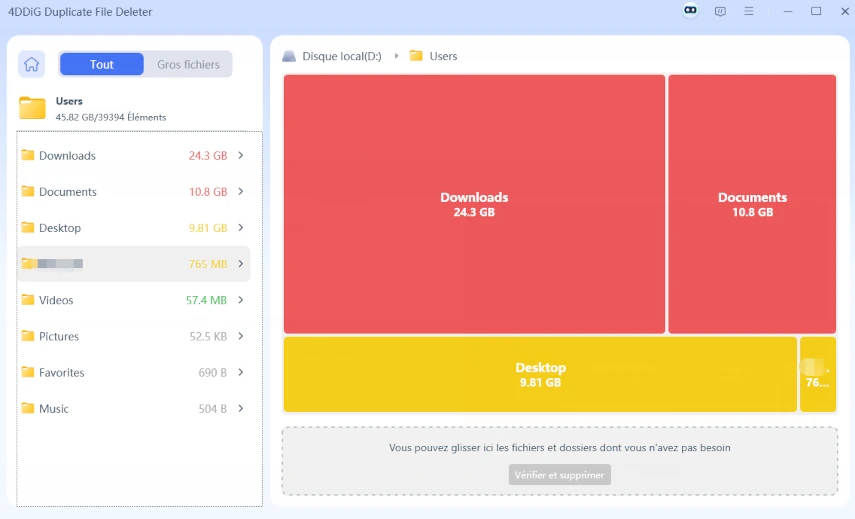Select the Documents 10.8 GB treemap block

tap(752, 204)
